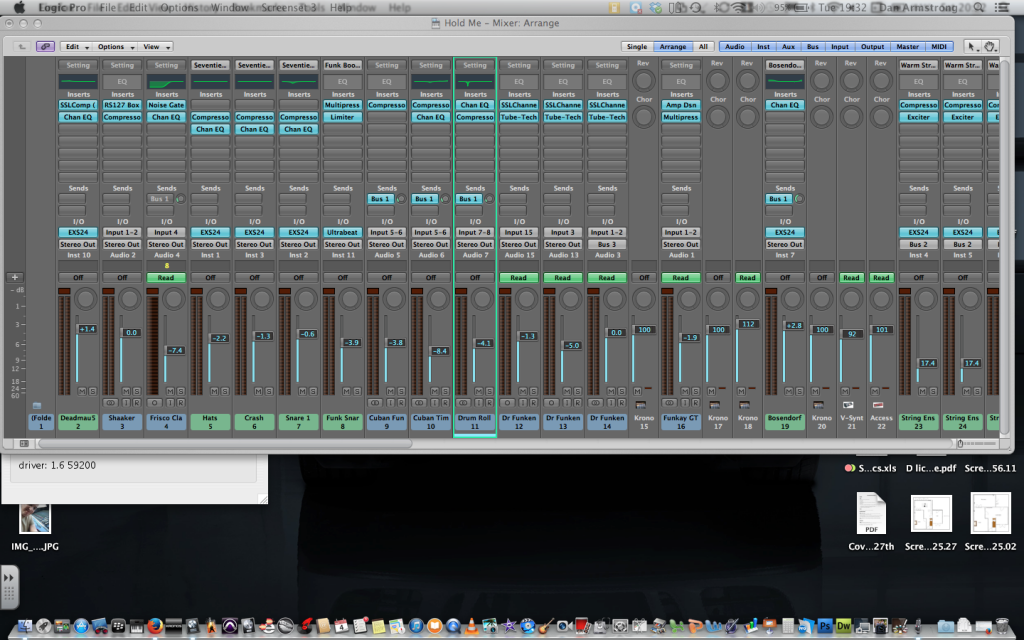Mute the Funkay GT channel strip

click(685, 391)
